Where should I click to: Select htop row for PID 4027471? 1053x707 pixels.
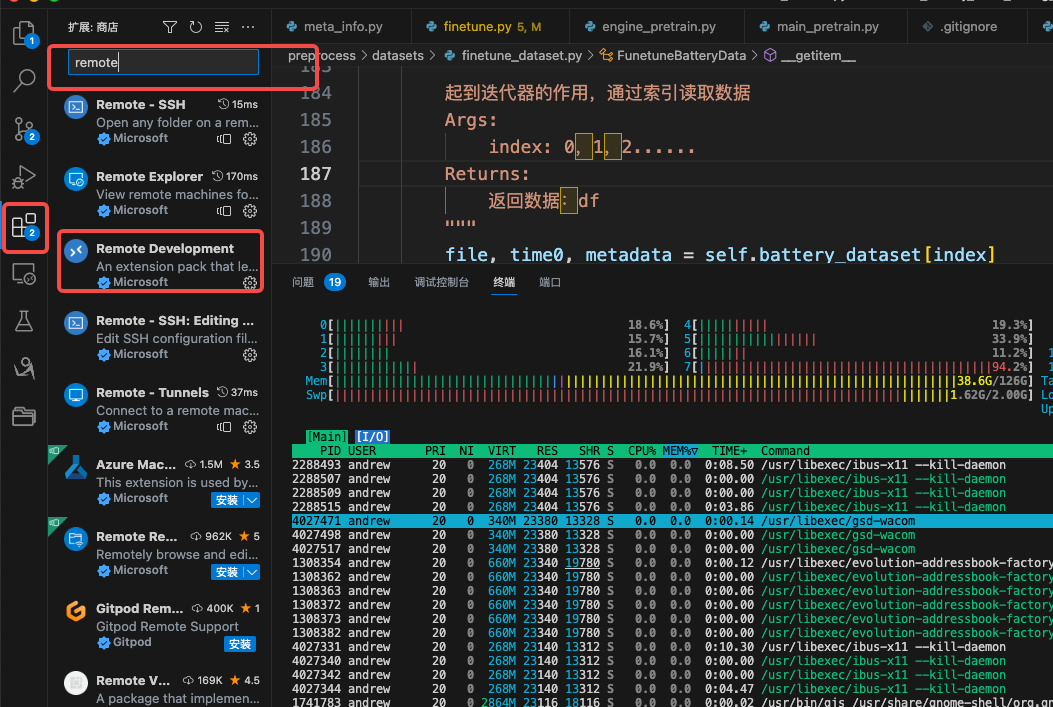pos(672,520)
